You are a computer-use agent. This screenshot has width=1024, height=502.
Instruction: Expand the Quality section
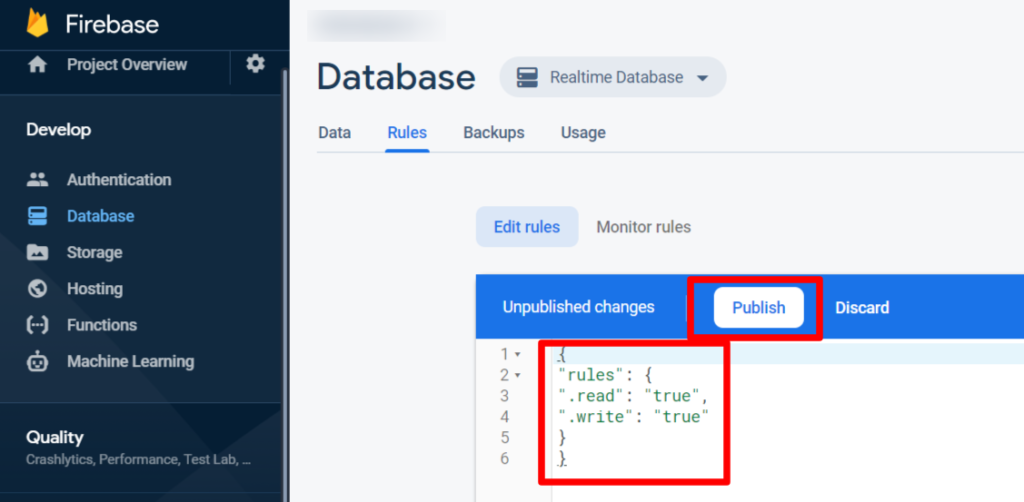[140, 447]
